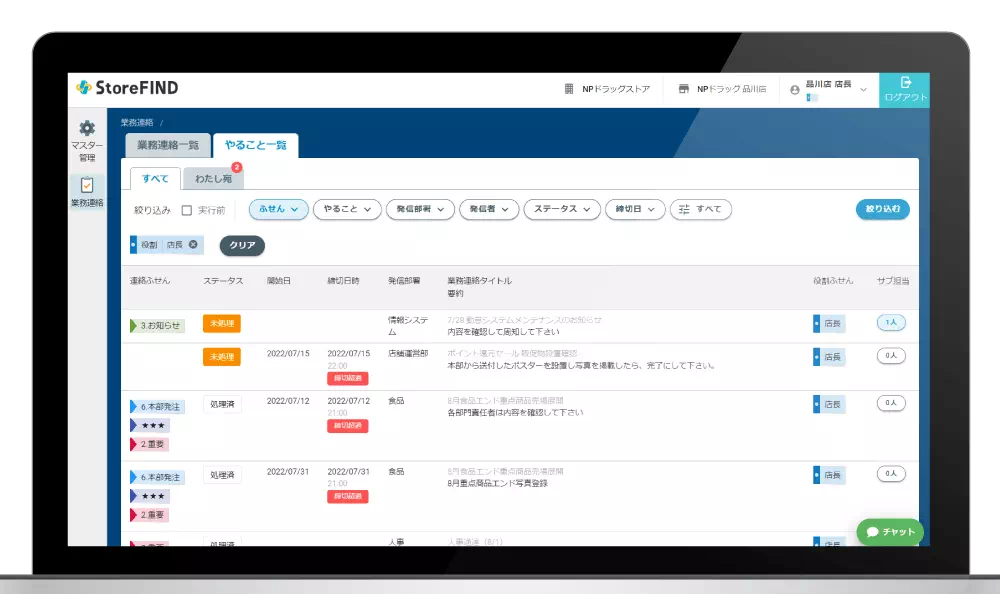Click NPドラッグストア company name in header
The image size is (1000, 594).
pyautogui.click(x=616, y=89)
